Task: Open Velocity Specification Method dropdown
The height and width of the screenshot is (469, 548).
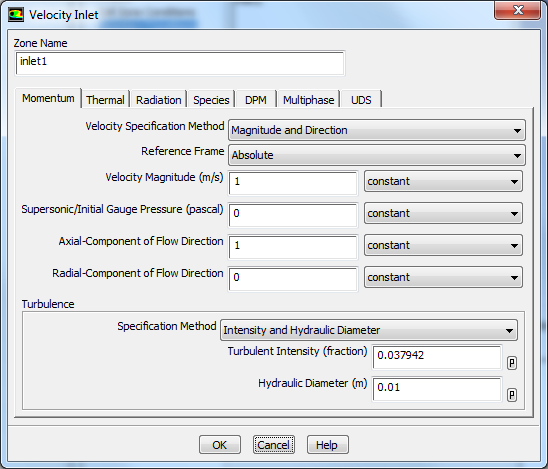Action: coord(377,130)
